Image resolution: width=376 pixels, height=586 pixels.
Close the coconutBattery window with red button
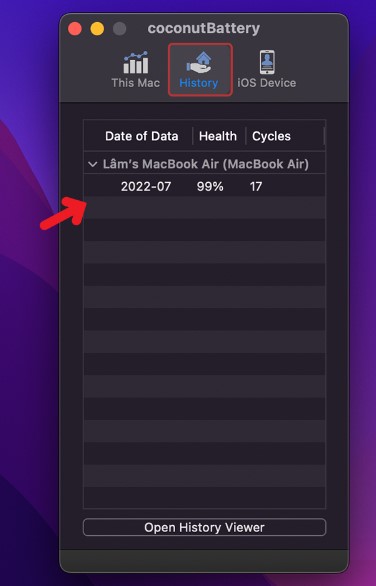point(75,29)
